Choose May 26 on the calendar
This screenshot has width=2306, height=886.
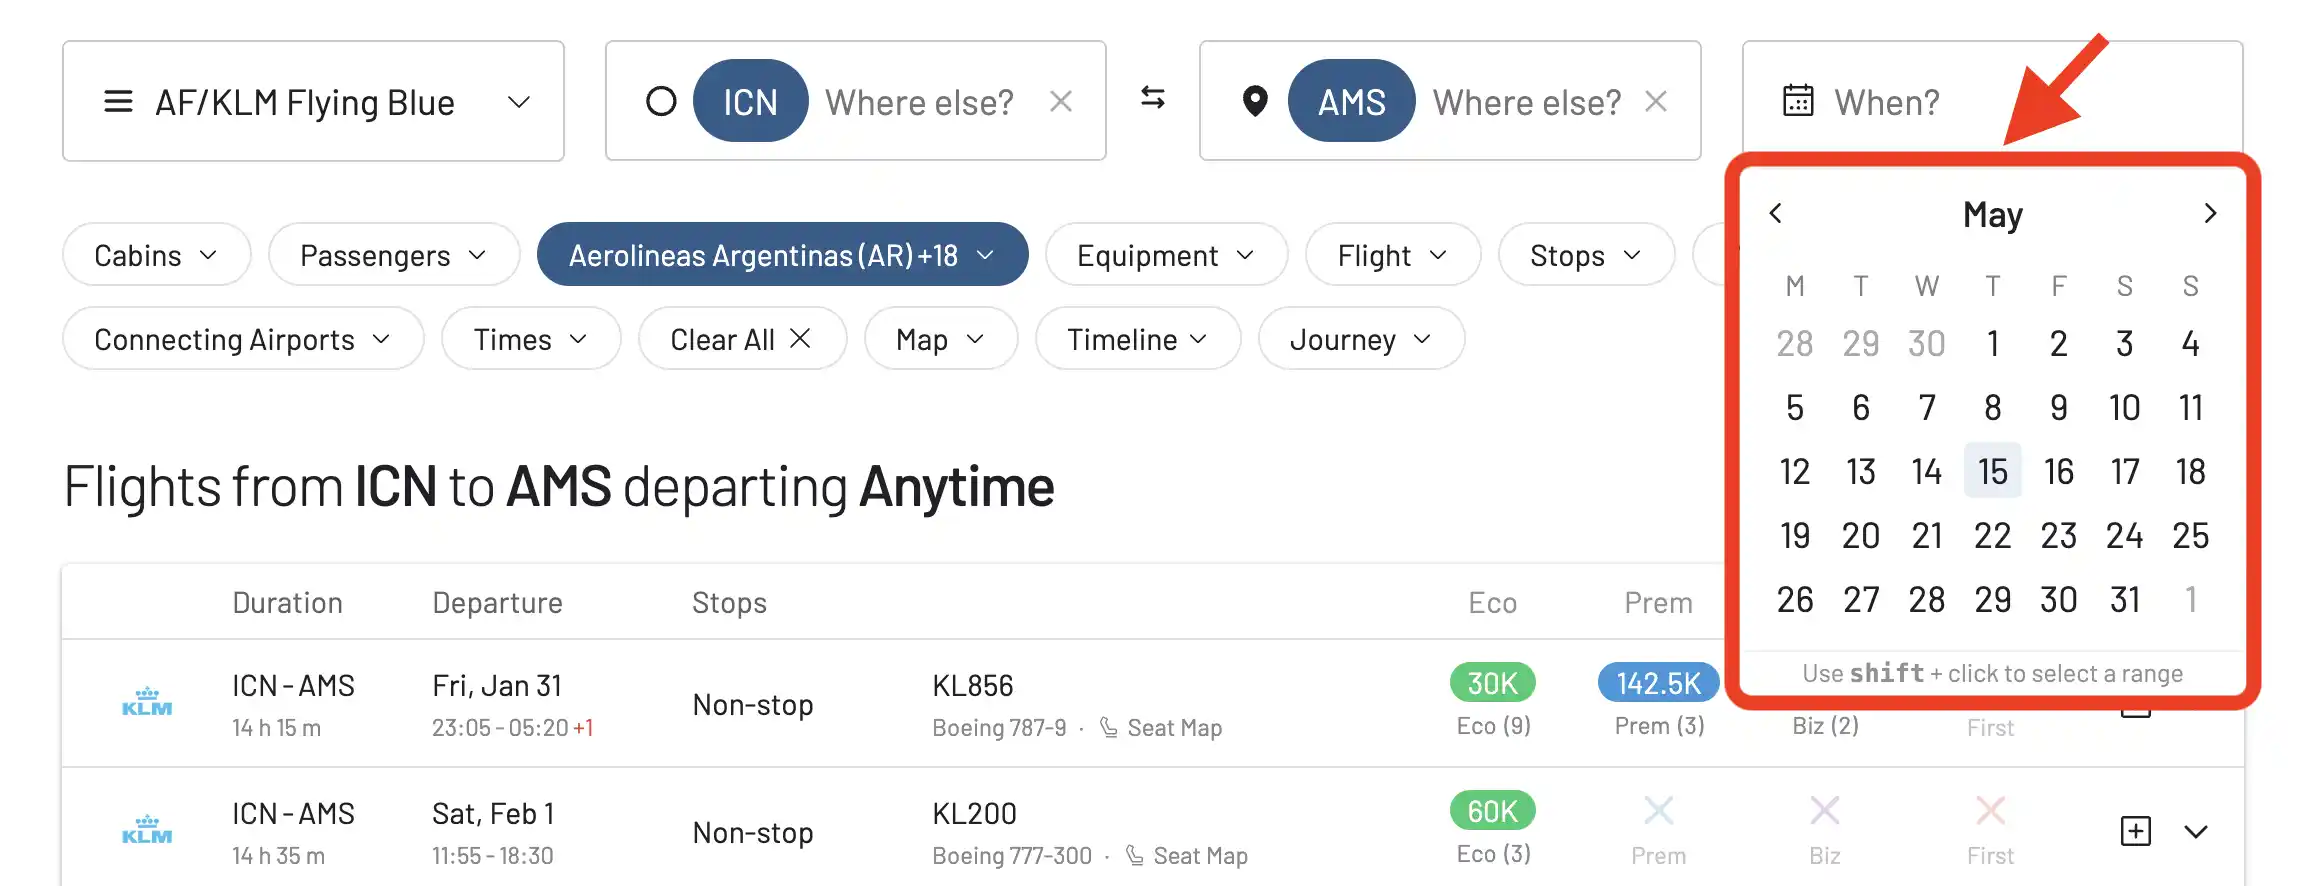1794,599
